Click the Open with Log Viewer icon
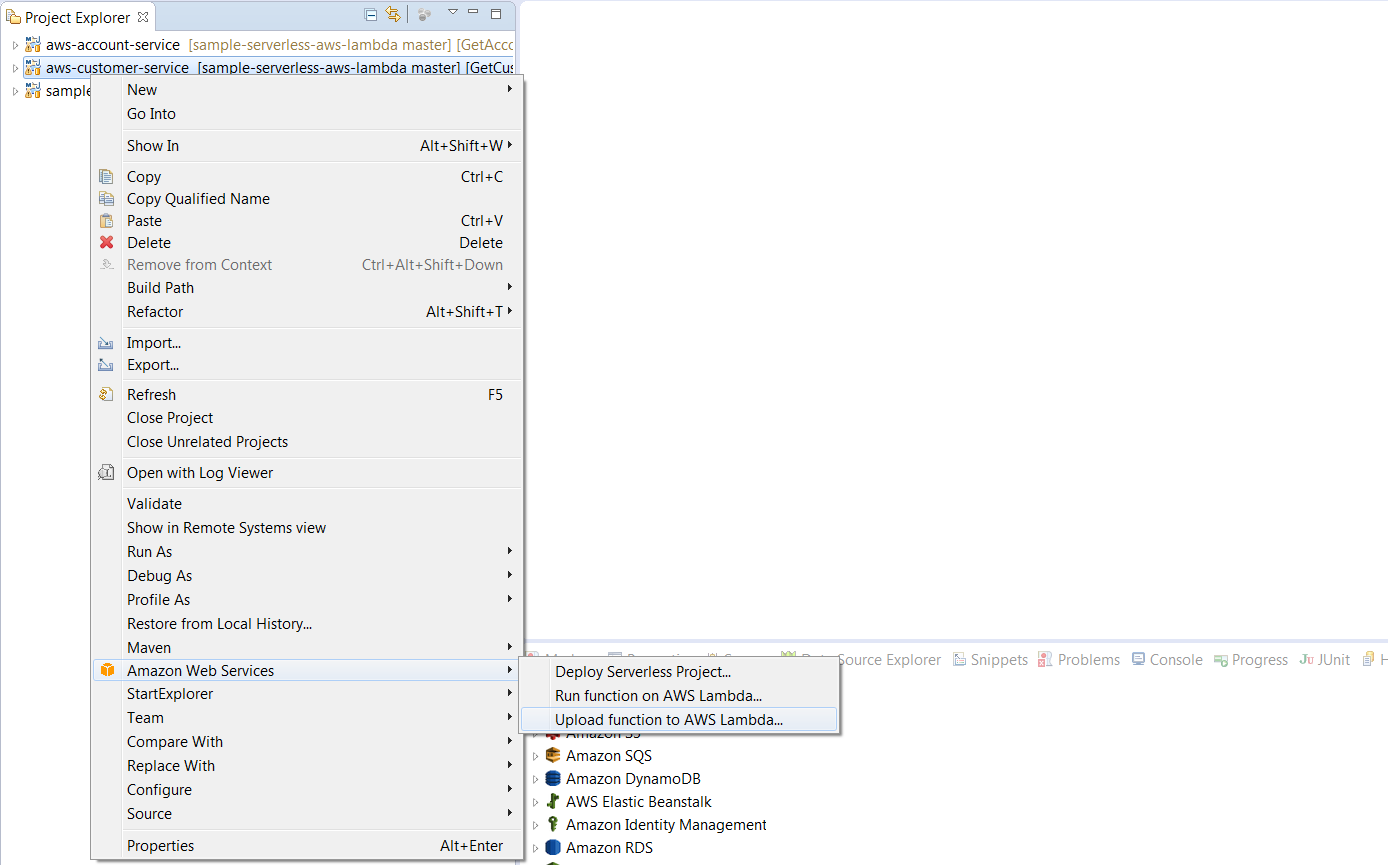 106,473
